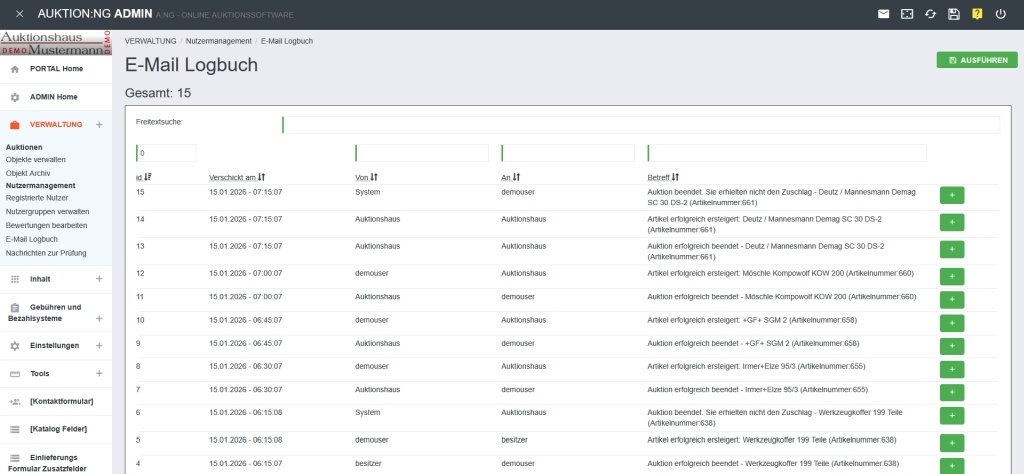The height and width of the screenshot is (474, 1024).
Task: Sort by id column arrow icon
Action: tap(148, 177)
